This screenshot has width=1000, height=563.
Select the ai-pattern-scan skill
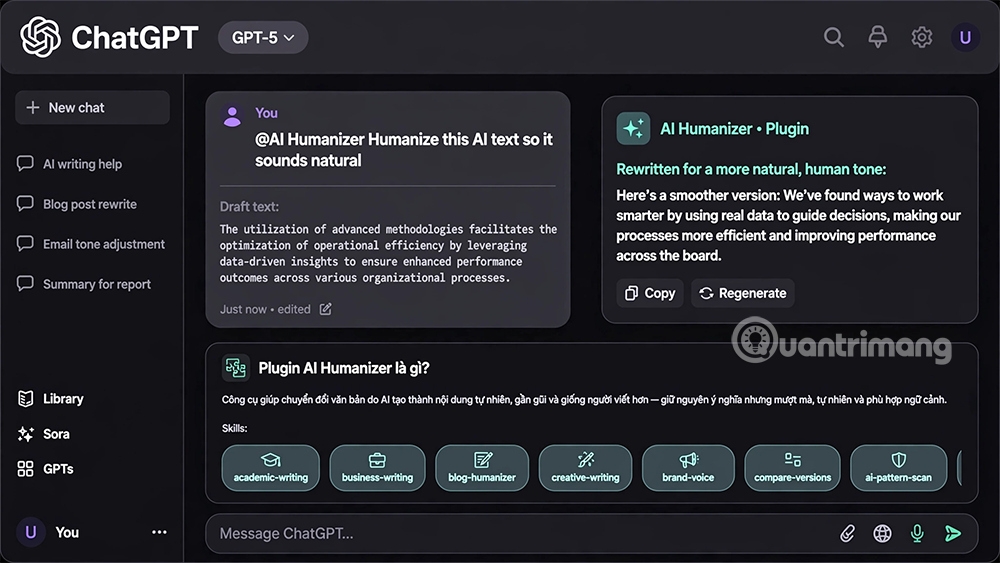(x=898, y=468)
